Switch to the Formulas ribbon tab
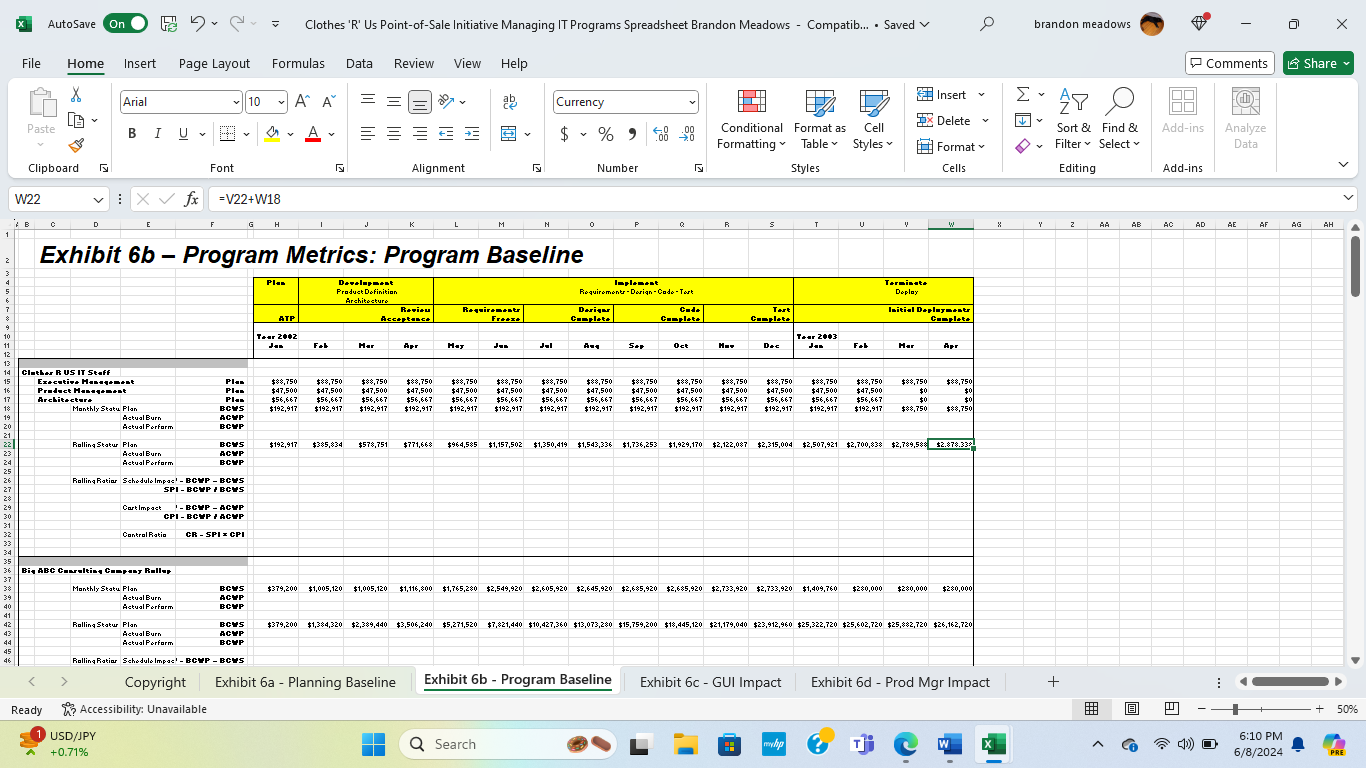 (298, 63)
